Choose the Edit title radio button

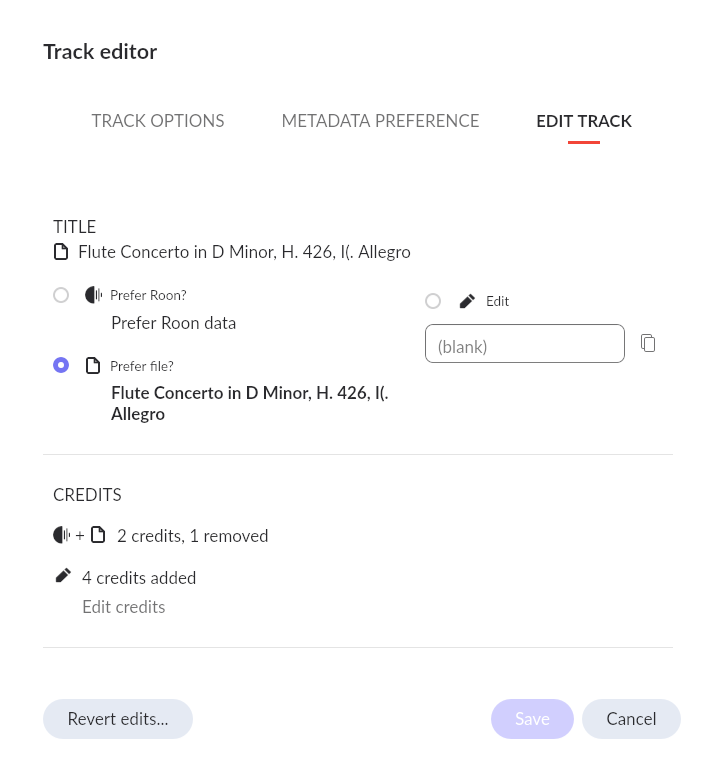coord(433,301)
